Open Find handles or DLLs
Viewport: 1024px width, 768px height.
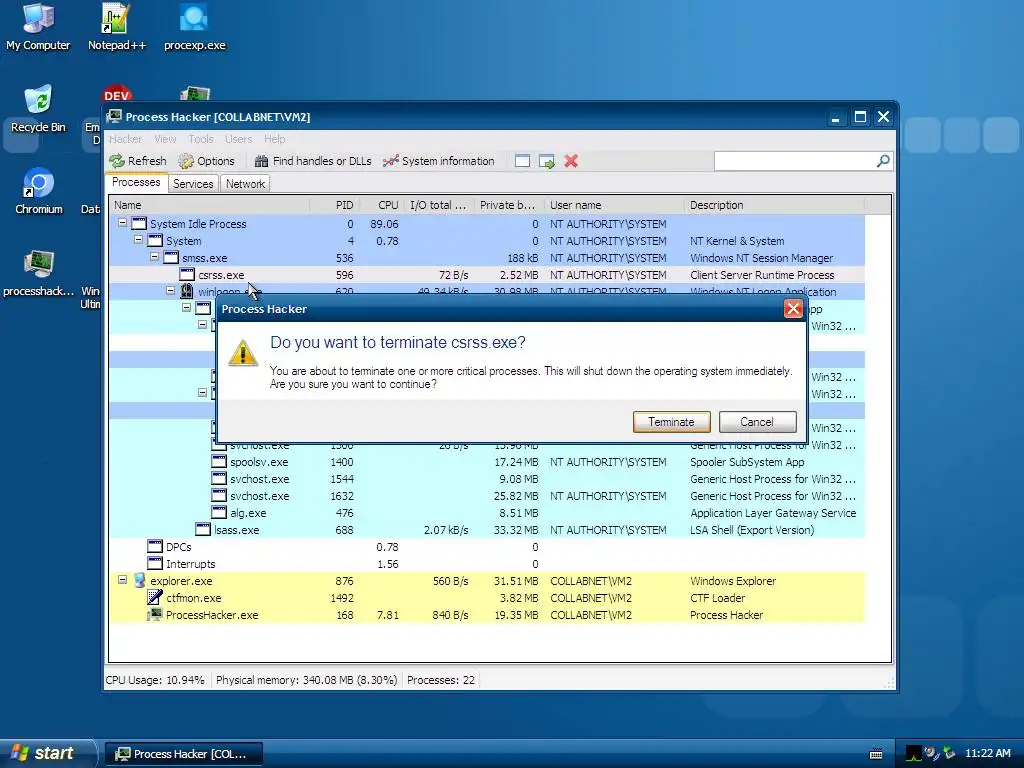(313, 161)
